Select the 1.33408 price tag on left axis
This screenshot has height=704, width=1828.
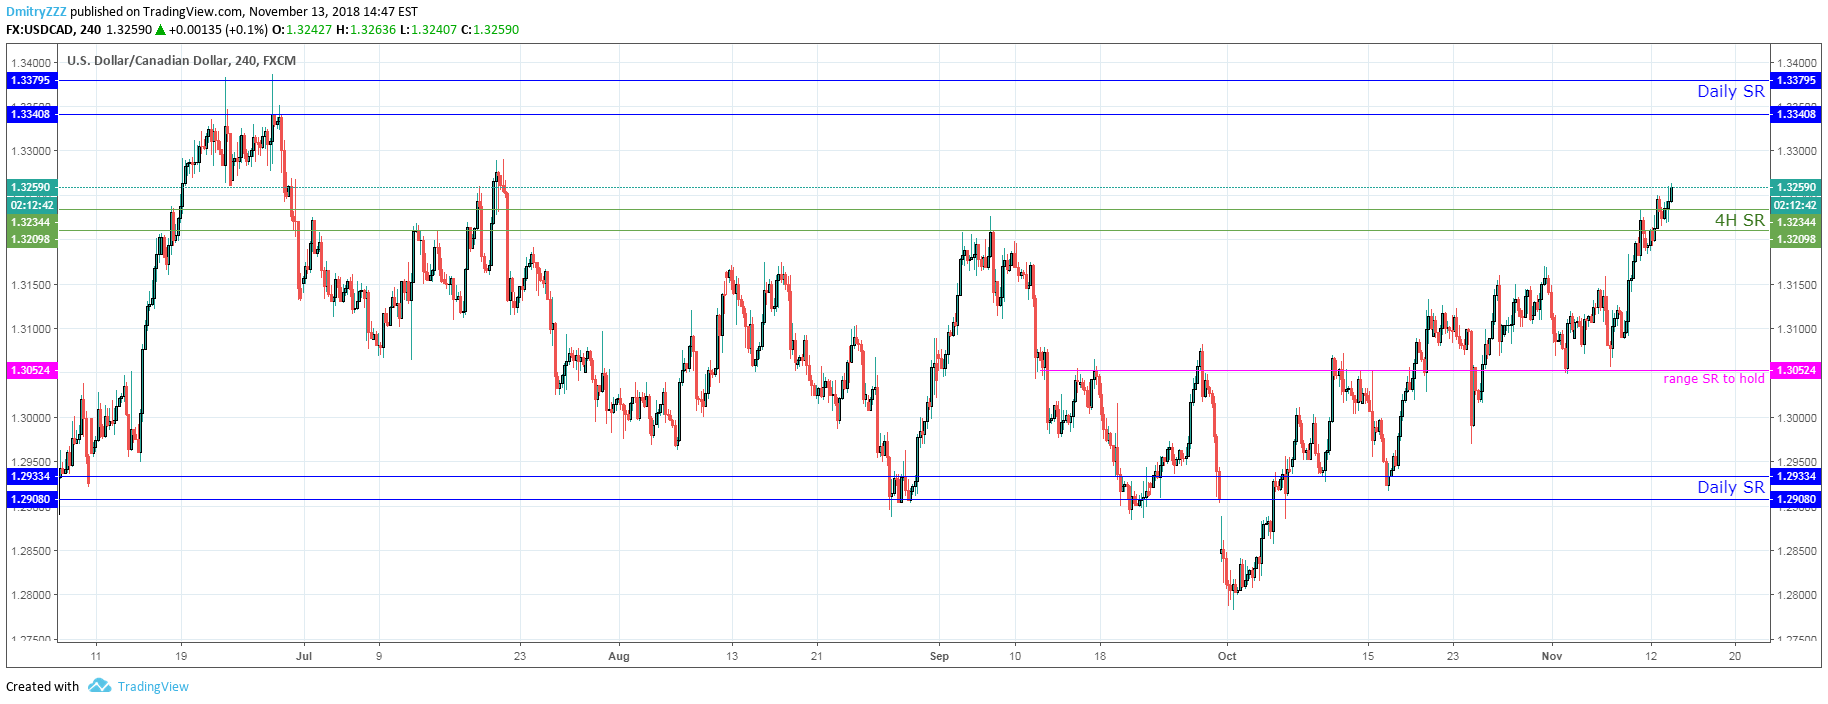click(32, 114)
